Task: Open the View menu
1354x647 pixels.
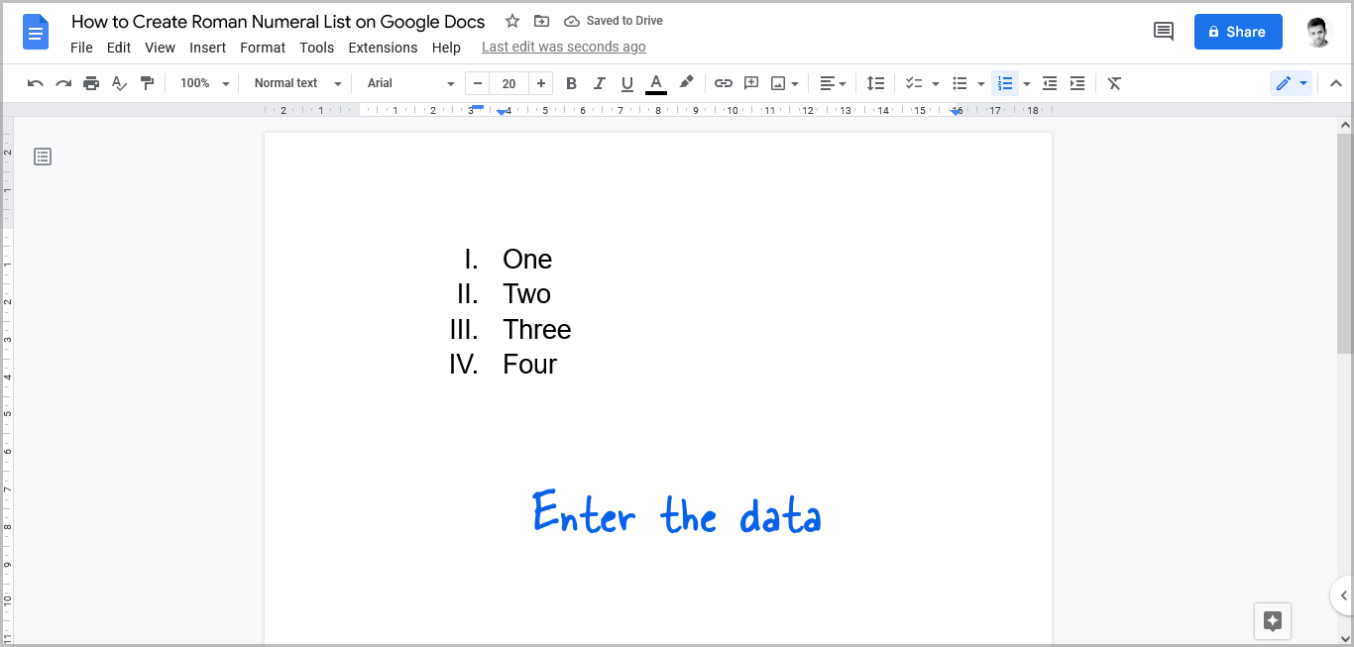Action: pyautogui.click(x=160, y=47)
